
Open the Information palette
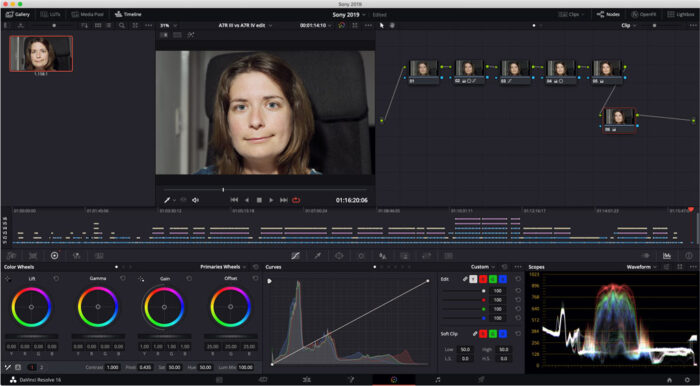click(688, 256)
